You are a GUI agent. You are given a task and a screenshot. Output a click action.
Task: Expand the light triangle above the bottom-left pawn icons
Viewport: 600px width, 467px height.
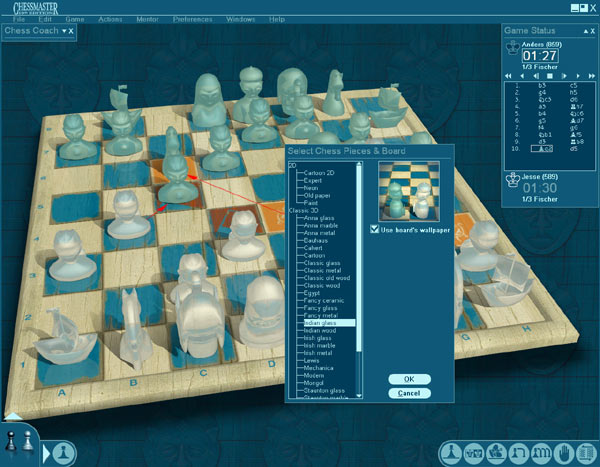pyautogui.click(x=13, y=417)
